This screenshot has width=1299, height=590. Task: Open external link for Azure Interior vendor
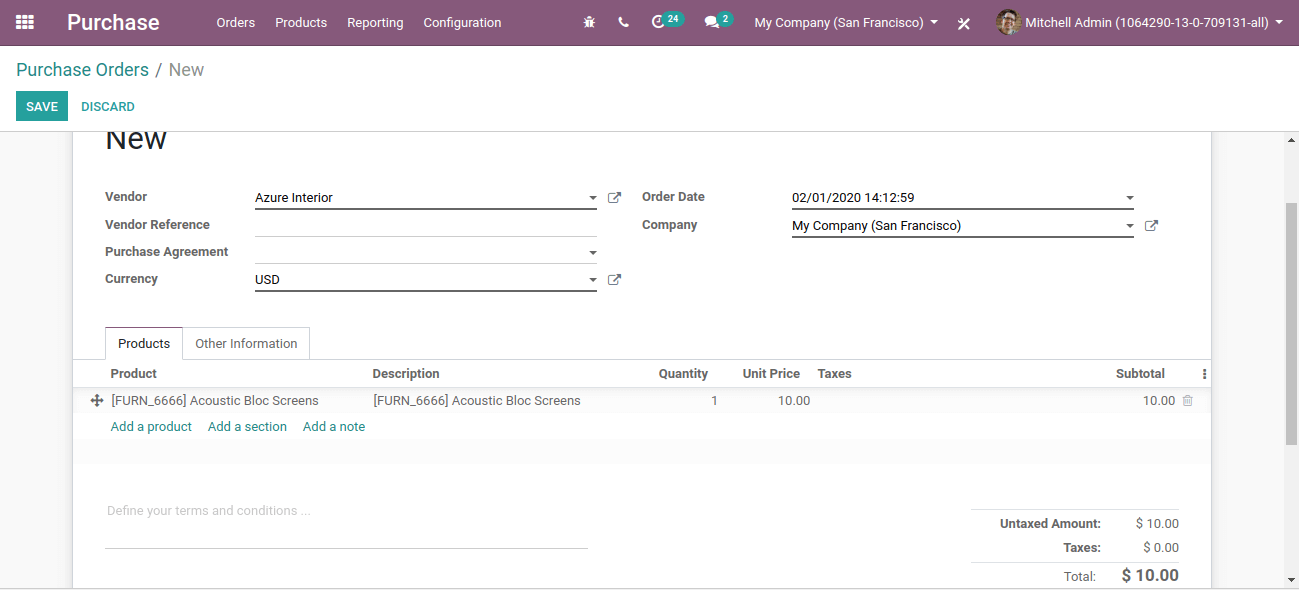(x=615, y=198)
